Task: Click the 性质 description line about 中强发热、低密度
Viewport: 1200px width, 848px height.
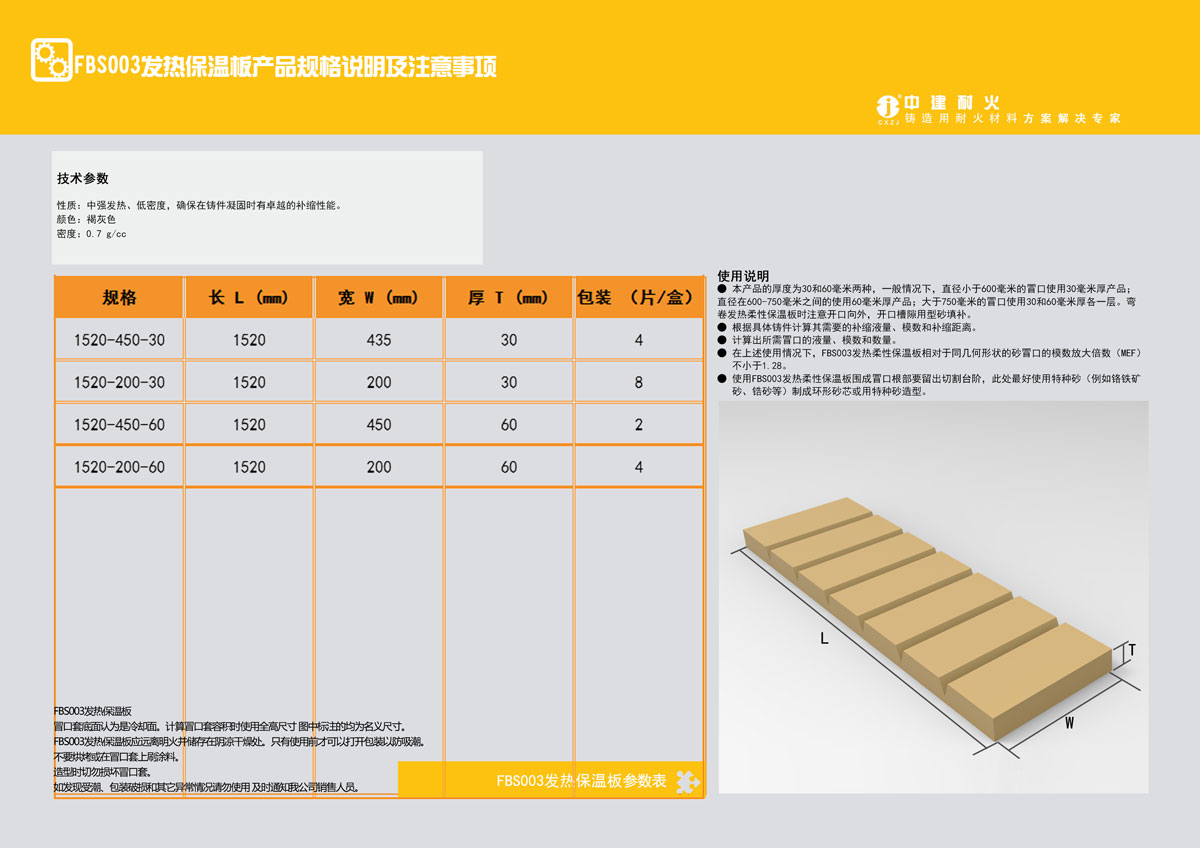Action: pos(200,205)
